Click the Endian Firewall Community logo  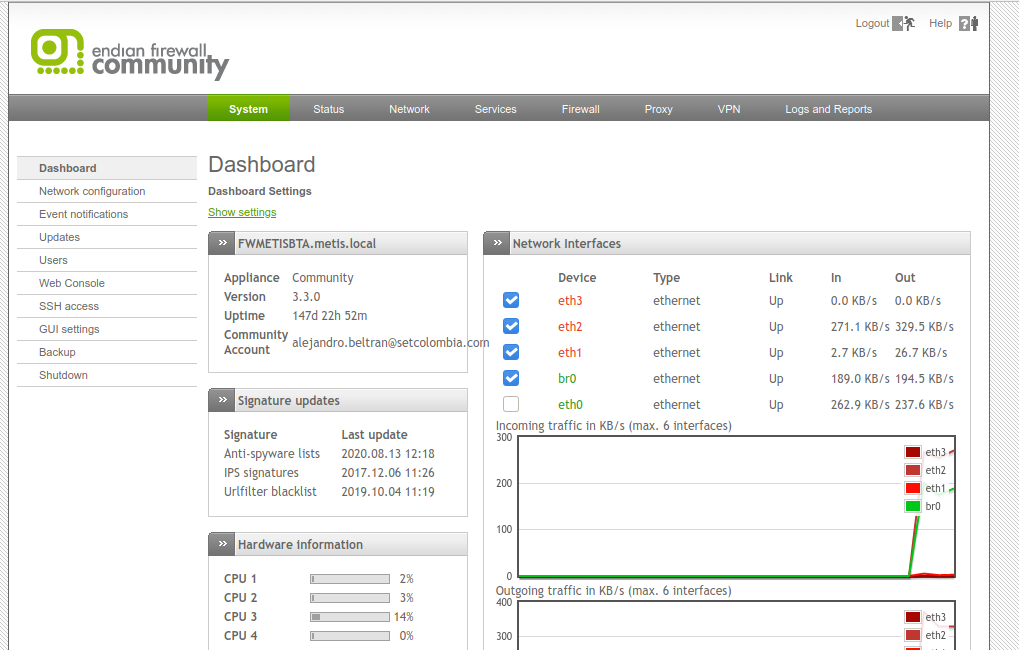coord(130,54)
